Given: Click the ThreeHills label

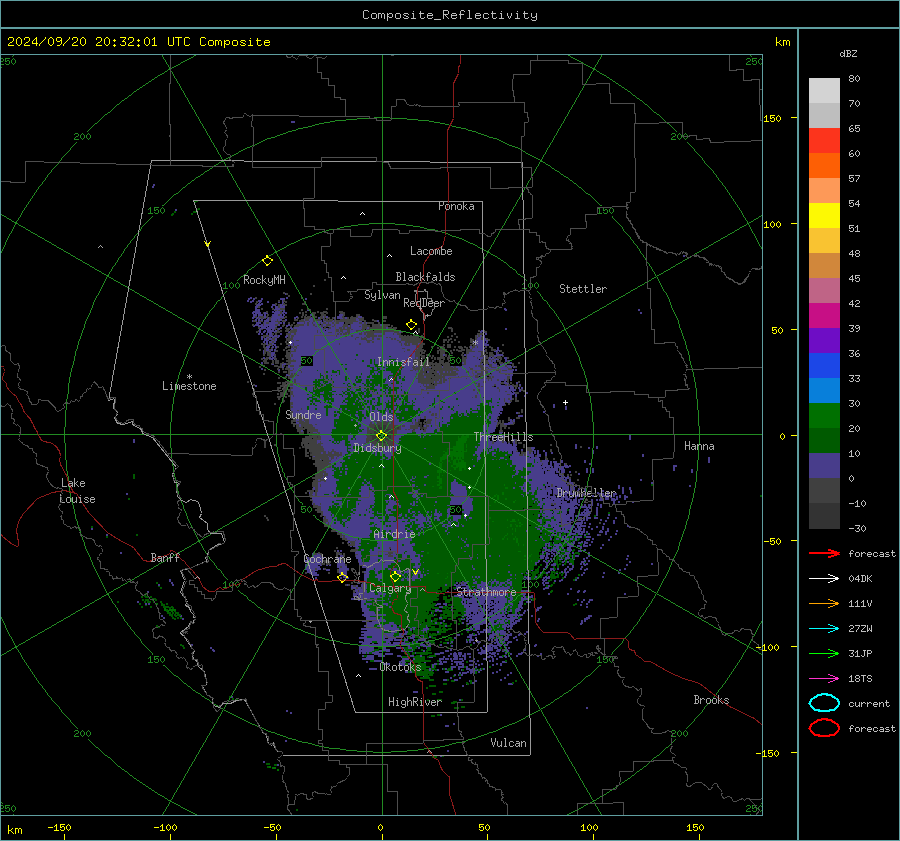Looking at the screenshot, I should (503, 437).
